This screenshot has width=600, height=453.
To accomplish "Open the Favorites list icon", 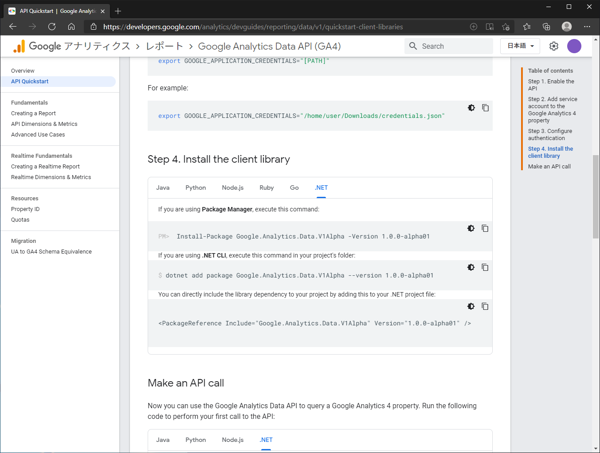I will coord(527,26).
